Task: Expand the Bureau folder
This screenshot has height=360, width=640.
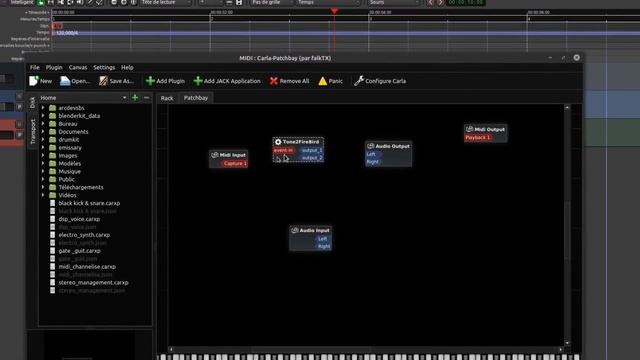Action: click(43, 124)
